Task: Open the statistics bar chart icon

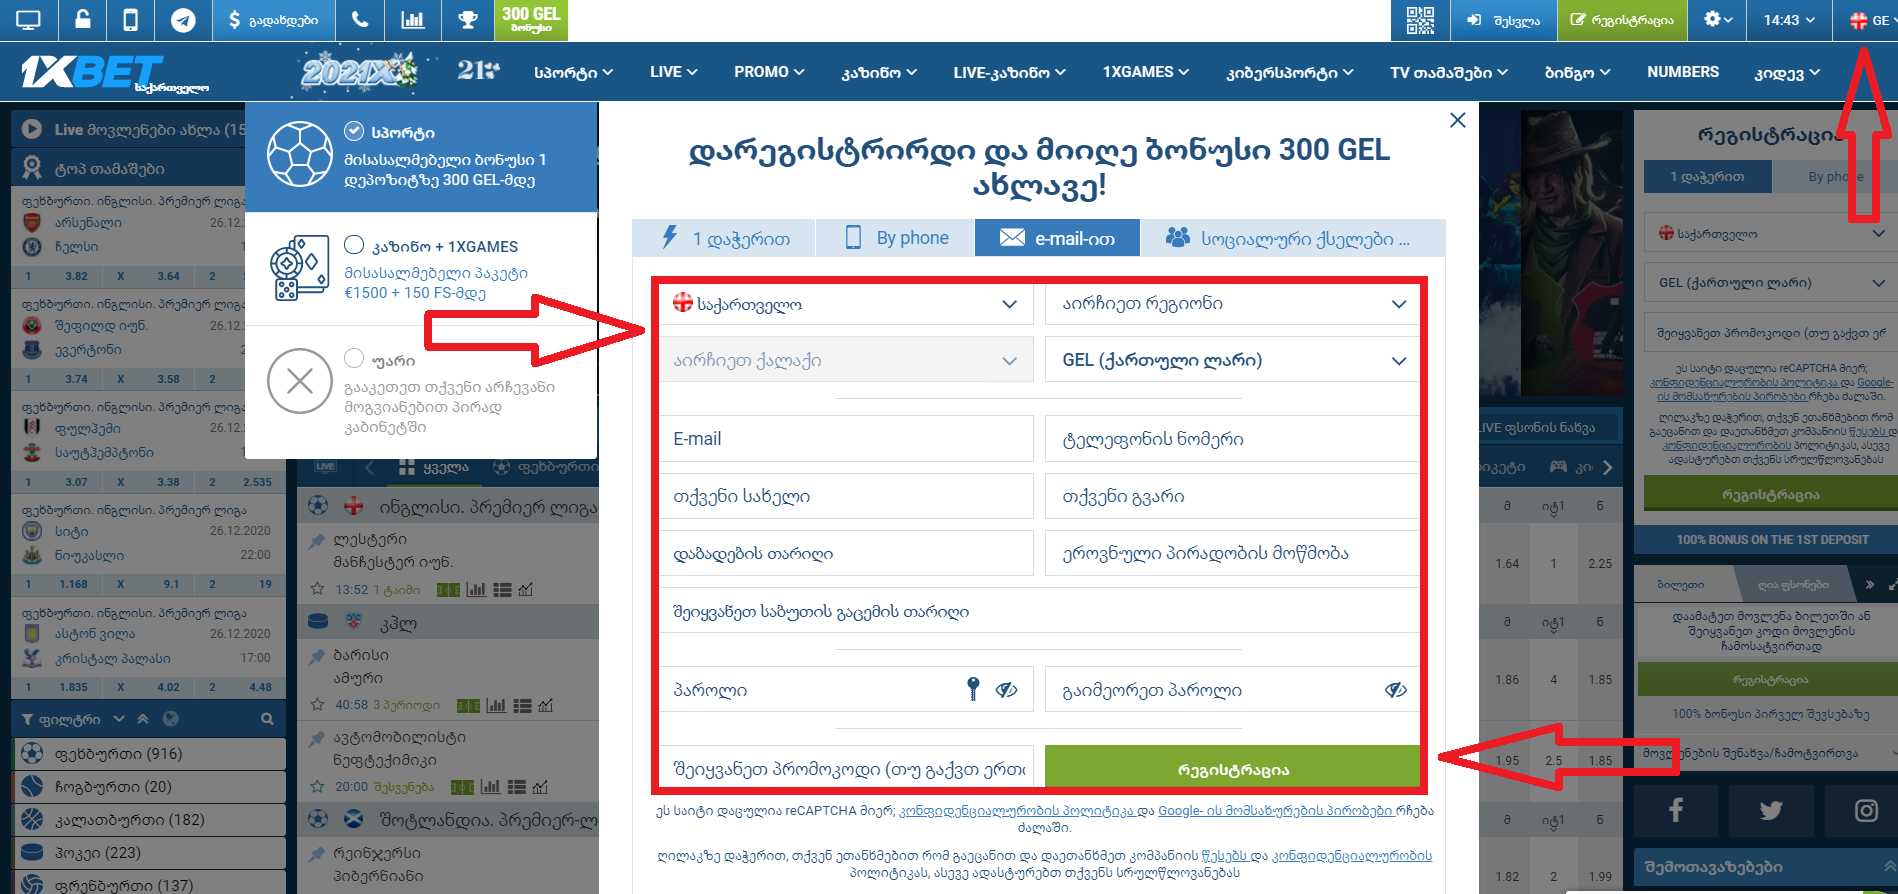Action: point(412,20)
